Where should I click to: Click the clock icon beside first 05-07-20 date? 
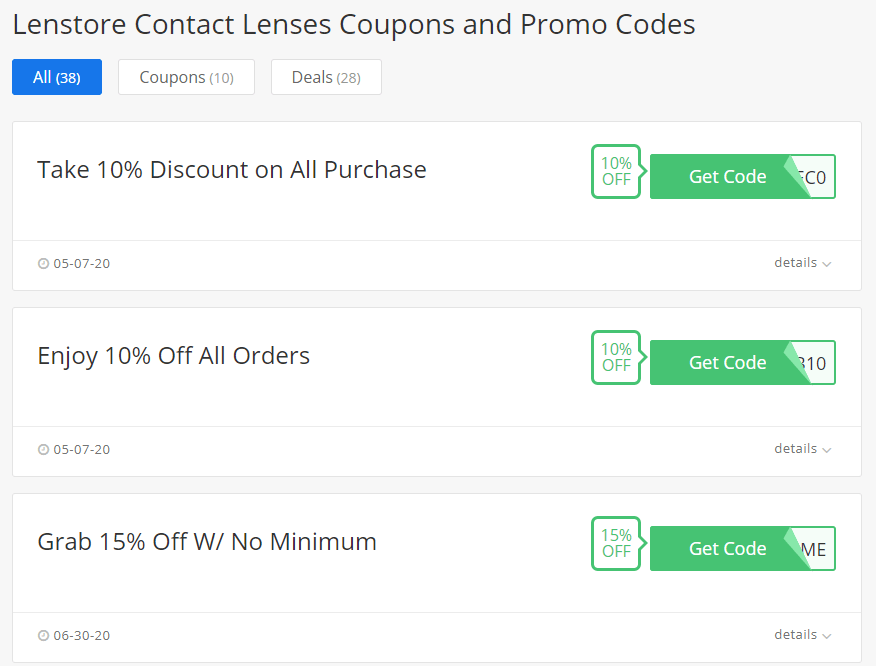43,263
